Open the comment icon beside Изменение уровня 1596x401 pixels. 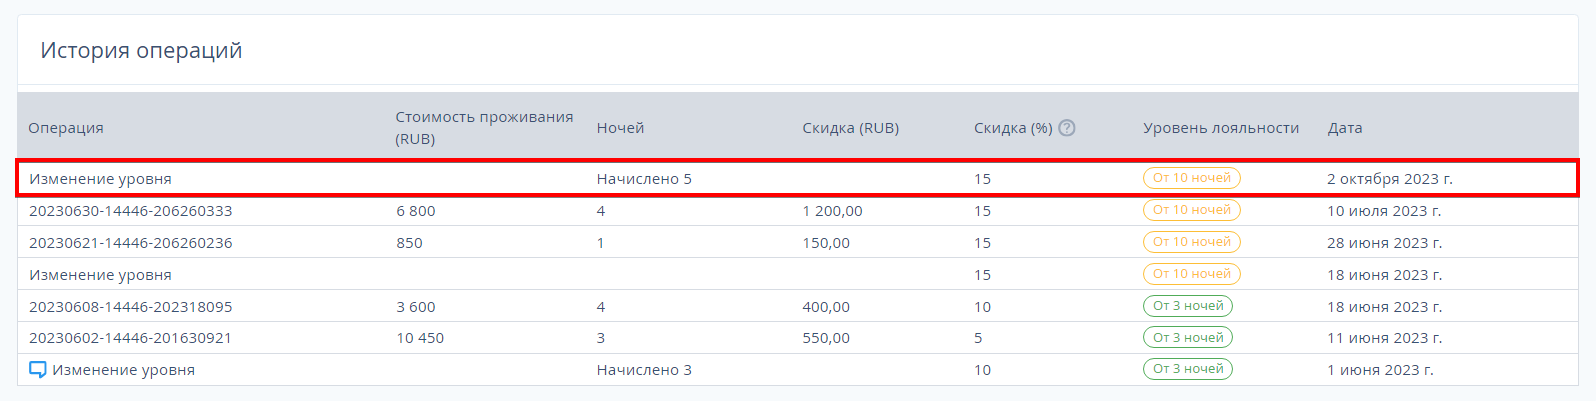38,370
